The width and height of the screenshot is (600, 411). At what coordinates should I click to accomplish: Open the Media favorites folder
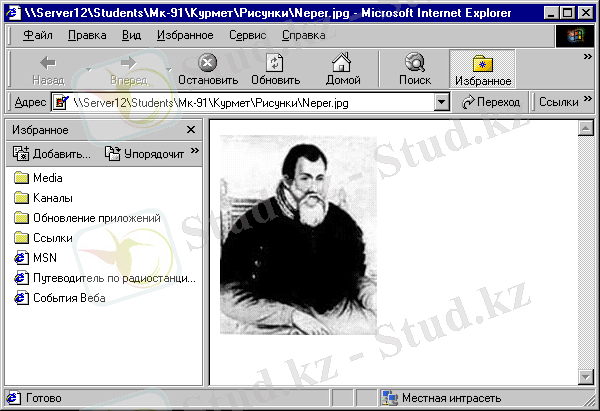coord(38,178)
